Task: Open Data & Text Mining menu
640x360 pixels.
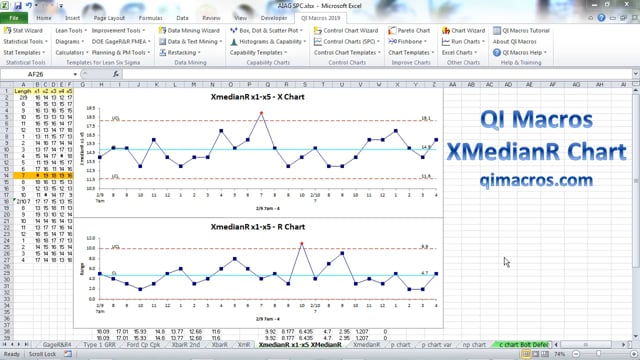Action: coord(191,42)
